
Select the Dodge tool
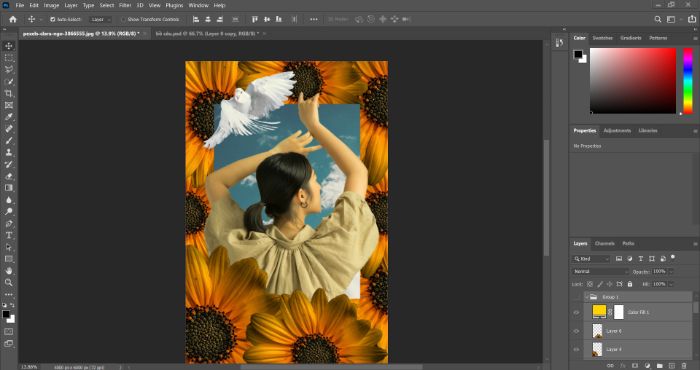pos(8,212)
